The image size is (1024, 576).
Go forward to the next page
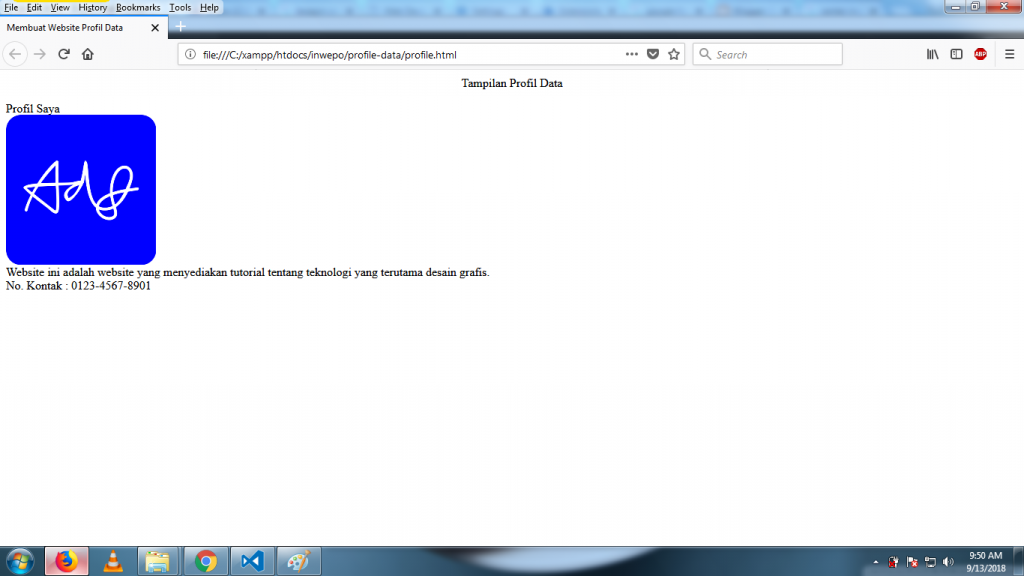(x=40, y=54)
